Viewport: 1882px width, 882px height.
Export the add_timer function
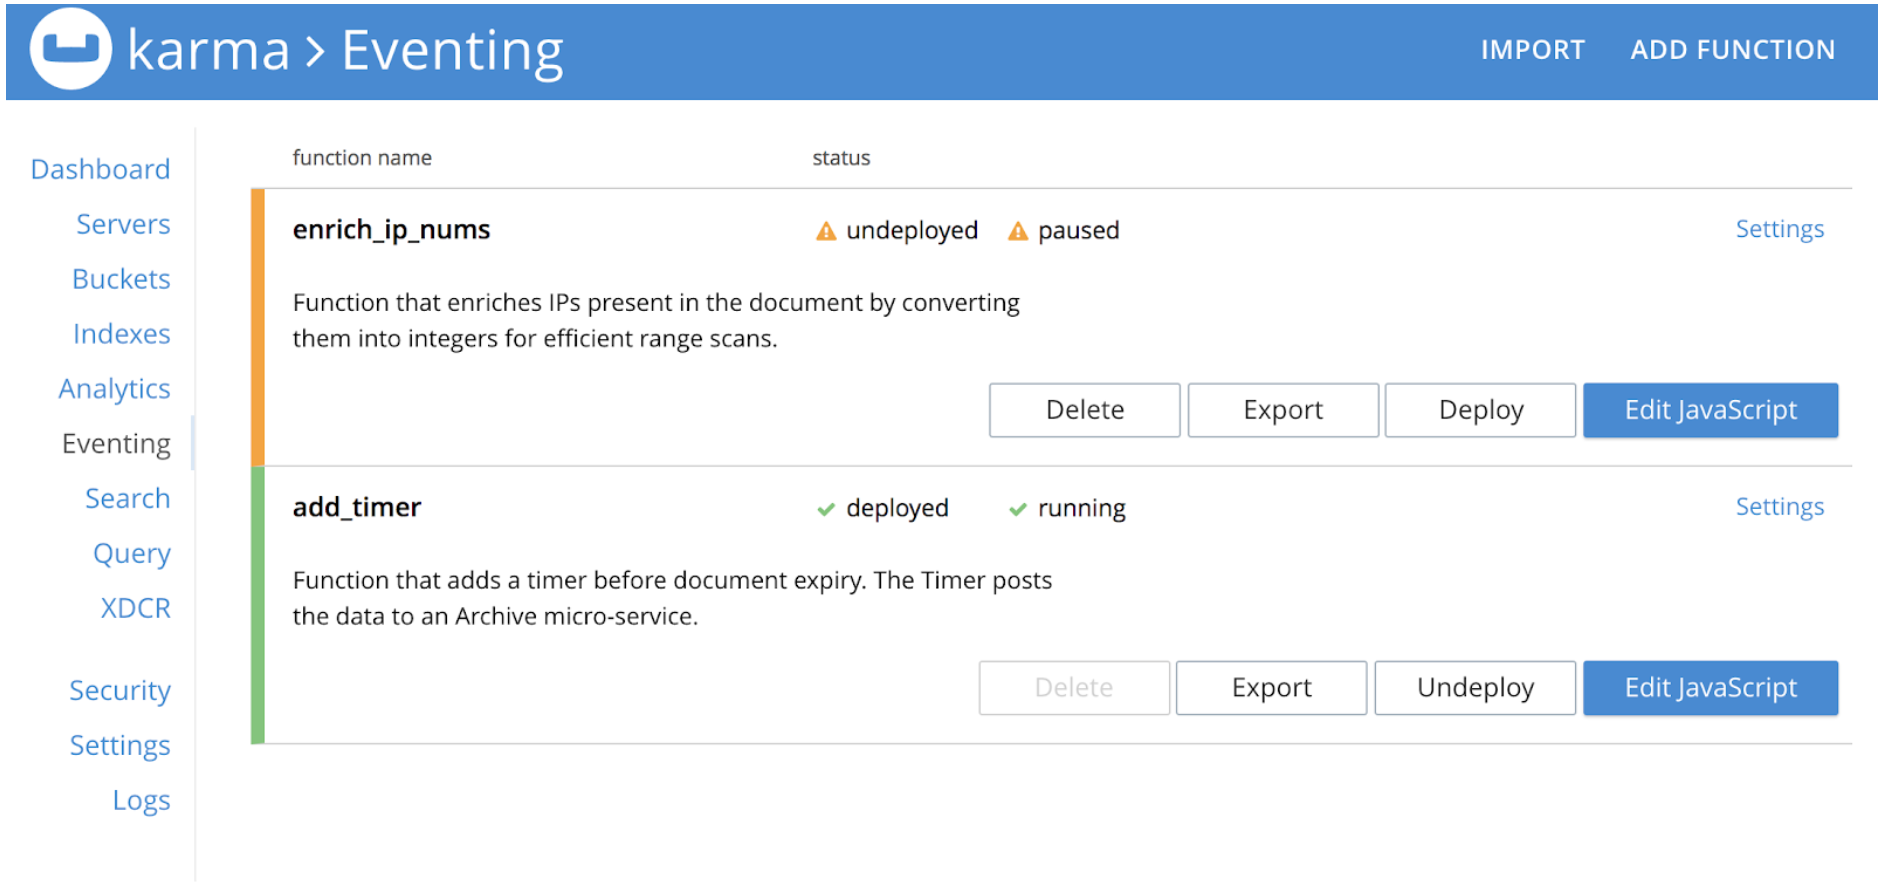[x=1271, y=688]
